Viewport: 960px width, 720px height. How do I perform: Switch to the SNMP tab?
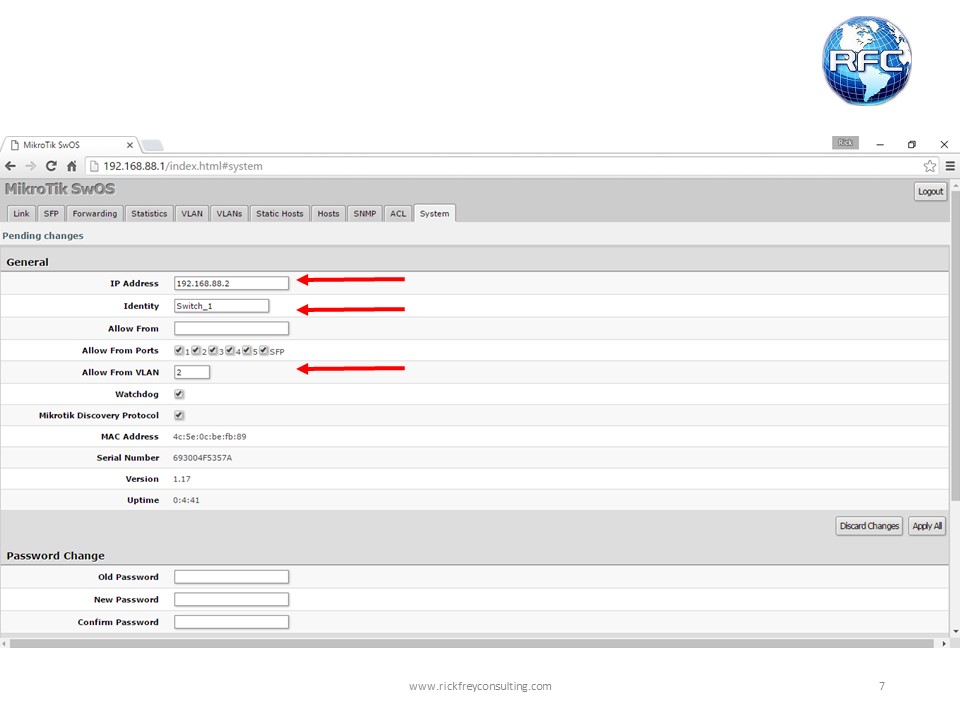pyautogui.click(x=364, y=213)
